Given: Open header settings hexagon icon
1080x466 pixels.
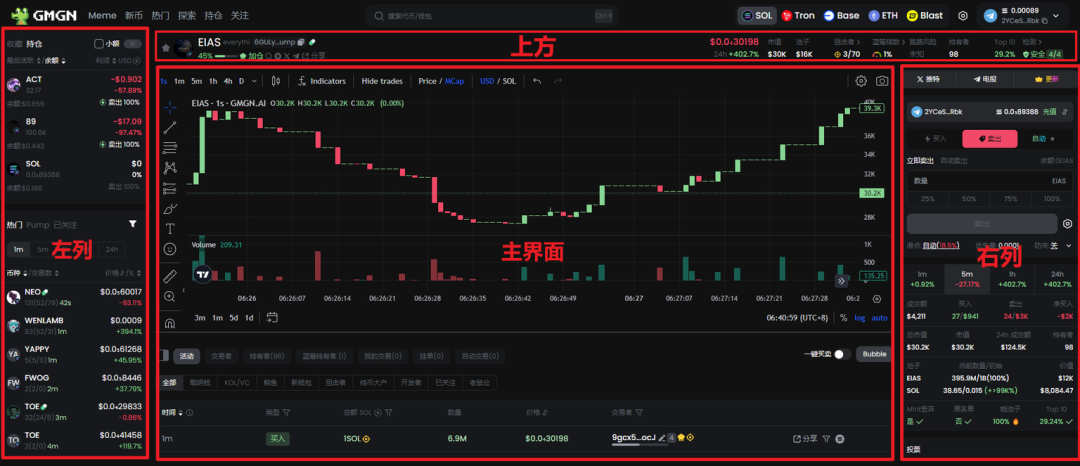Looking at the screenshot, I should pyautogui.click(x=963, y=15).
